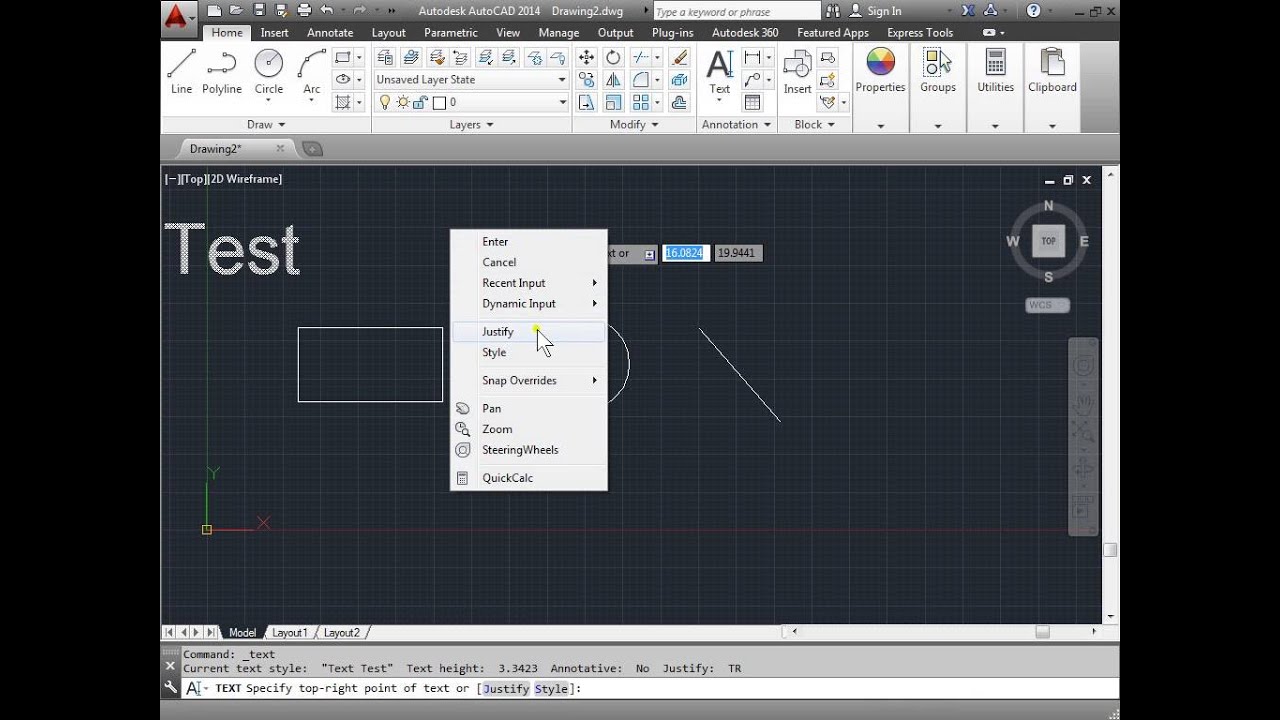Image resolution: width=1280 pixels, height=720 pixels.
Task: Click the Undo arrow icon
Action: point(326,11)
